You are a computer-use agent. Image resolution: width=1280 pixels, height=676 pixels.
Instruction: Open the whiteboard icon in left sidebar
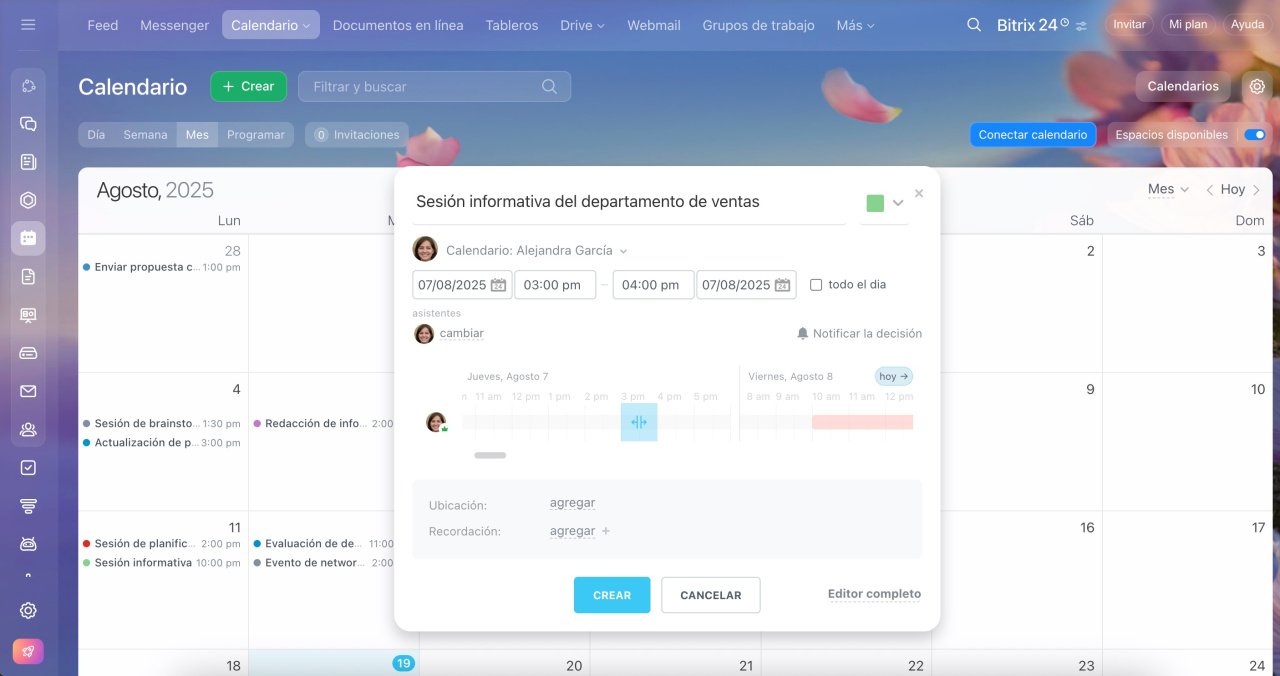click(28, 315)
